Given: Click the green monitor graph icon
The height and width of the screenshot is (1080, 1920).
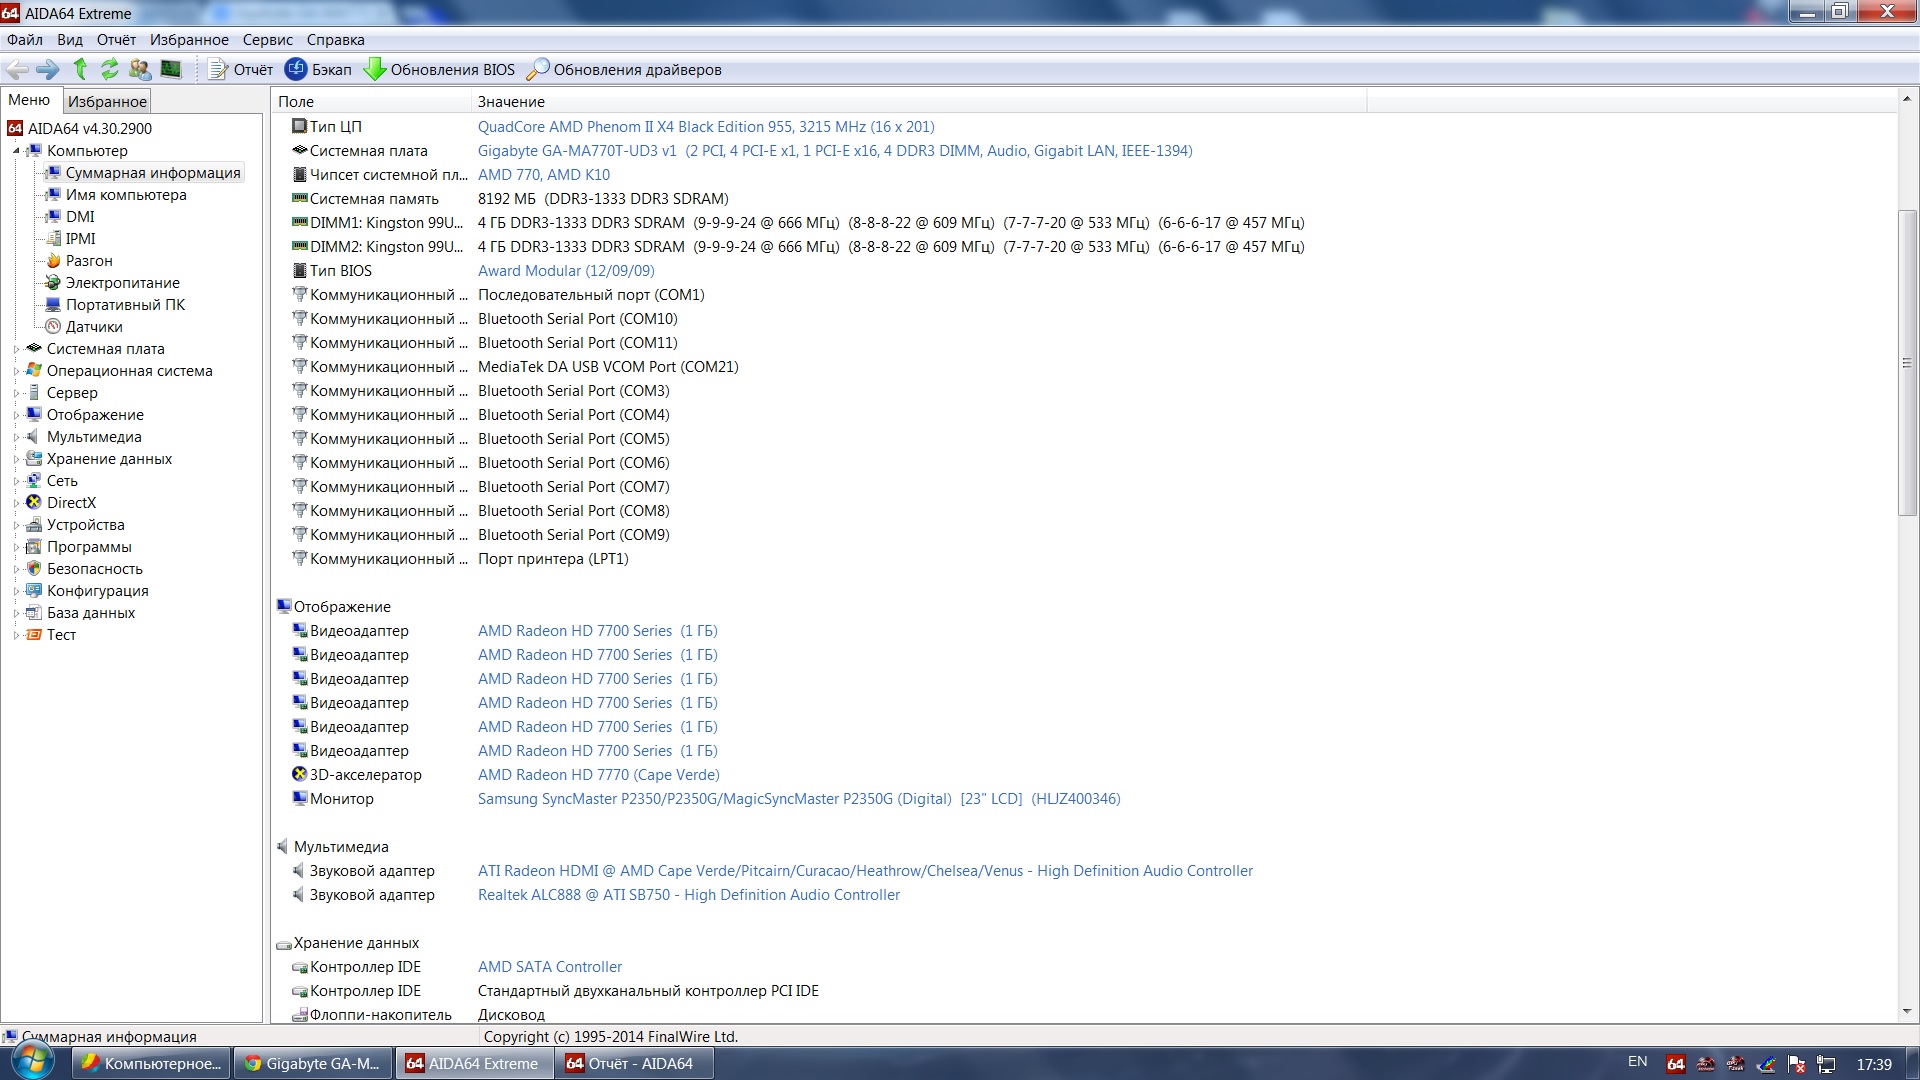Looking at the screenshot, I should (171, 69).
